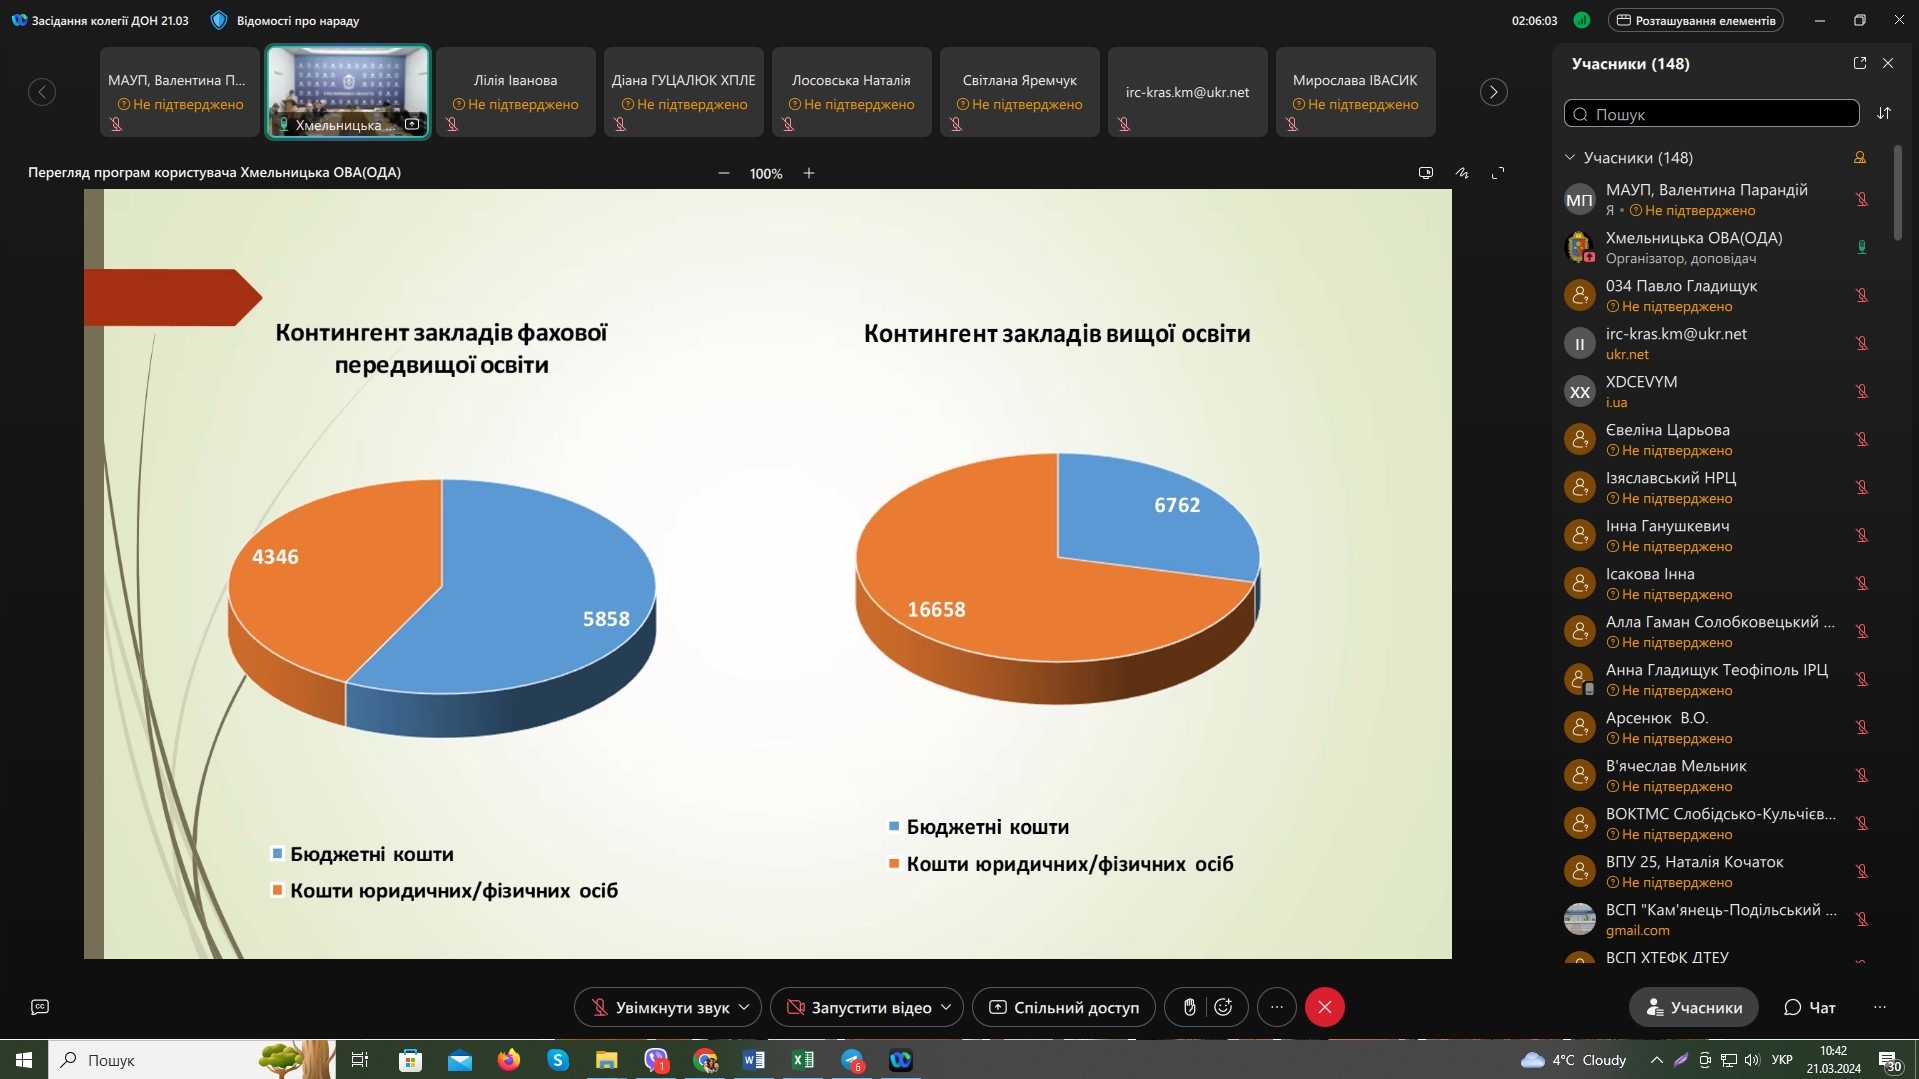Expand audio options arrow beside Увімкнути звук

pos(744,1007)
